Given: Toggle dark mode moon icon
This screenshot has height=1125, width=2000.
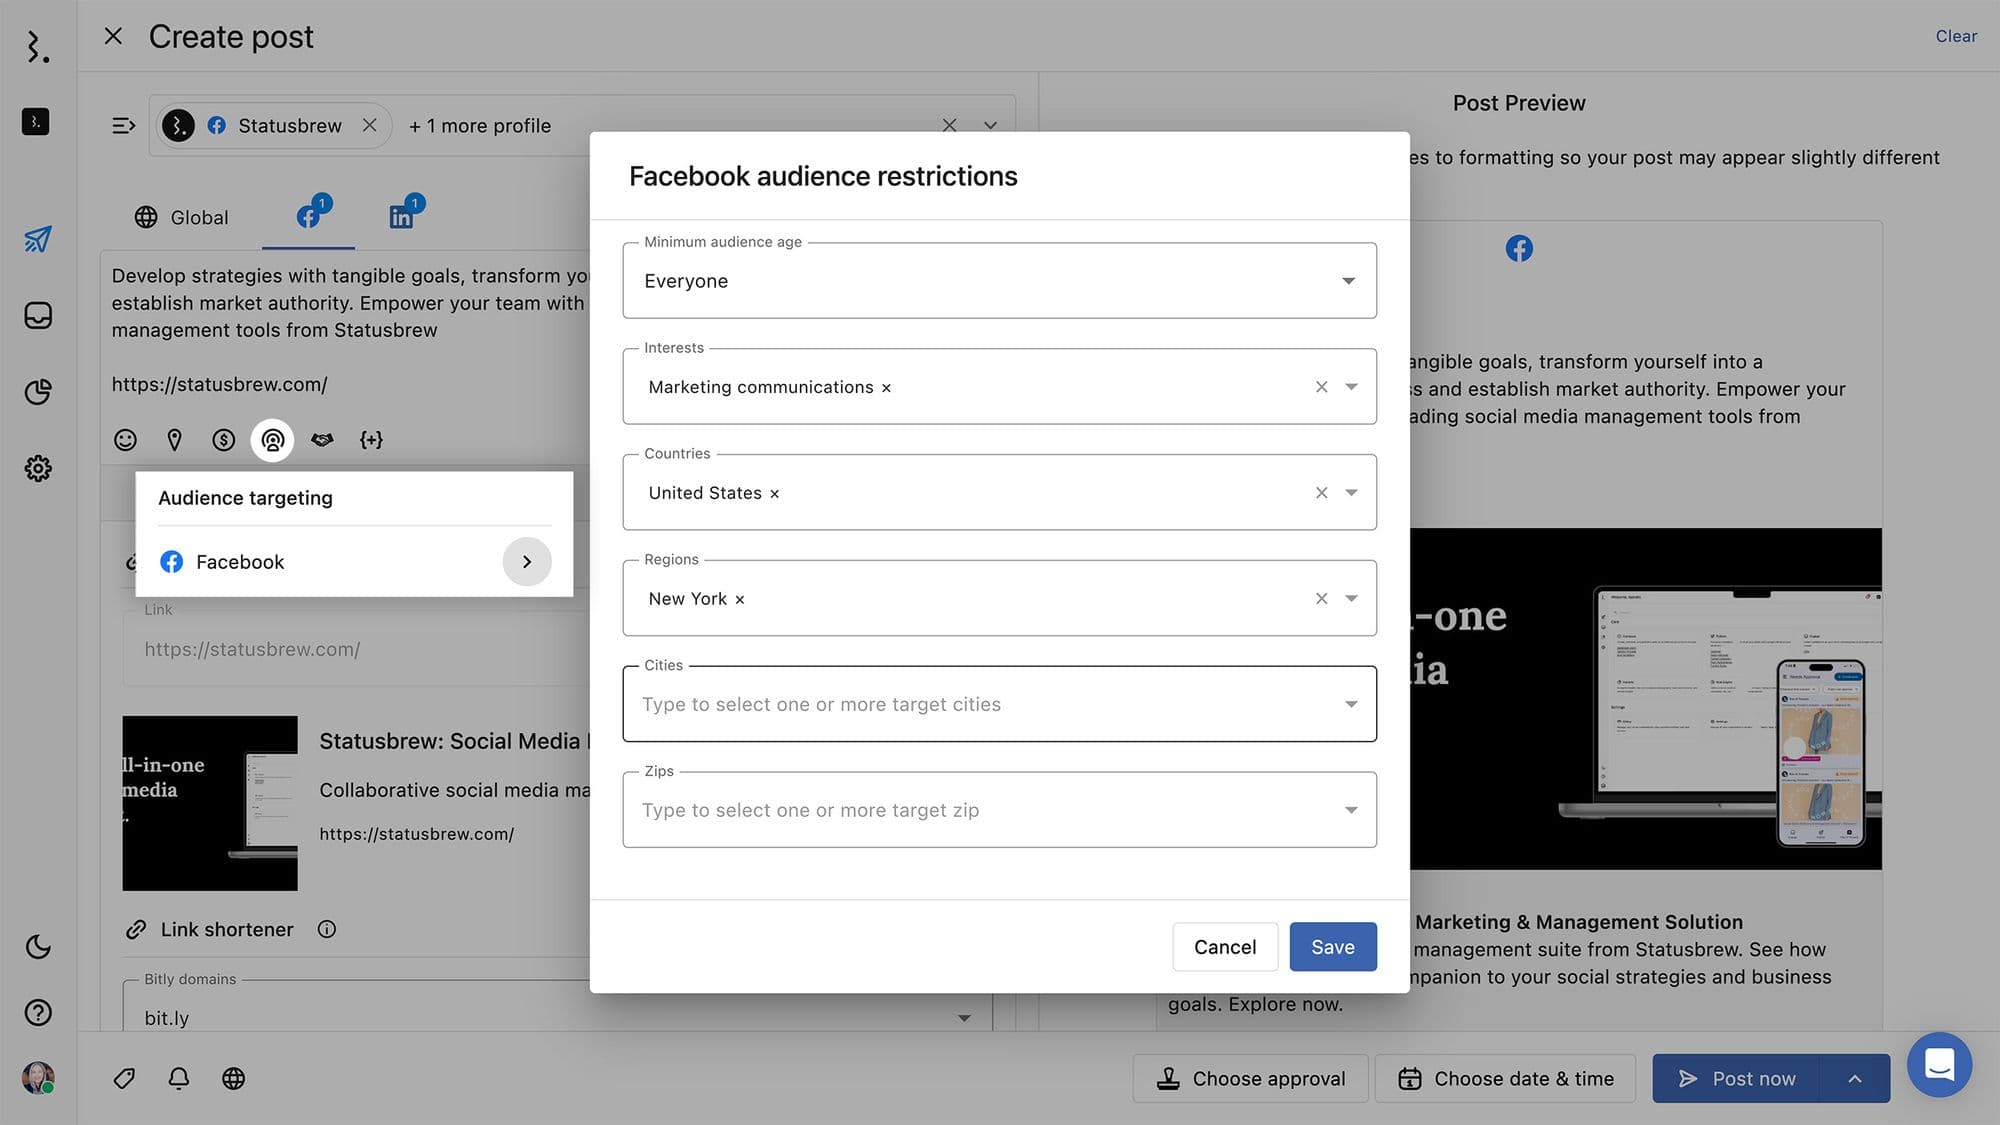Looking at the screenshot, I should [38, 946].
